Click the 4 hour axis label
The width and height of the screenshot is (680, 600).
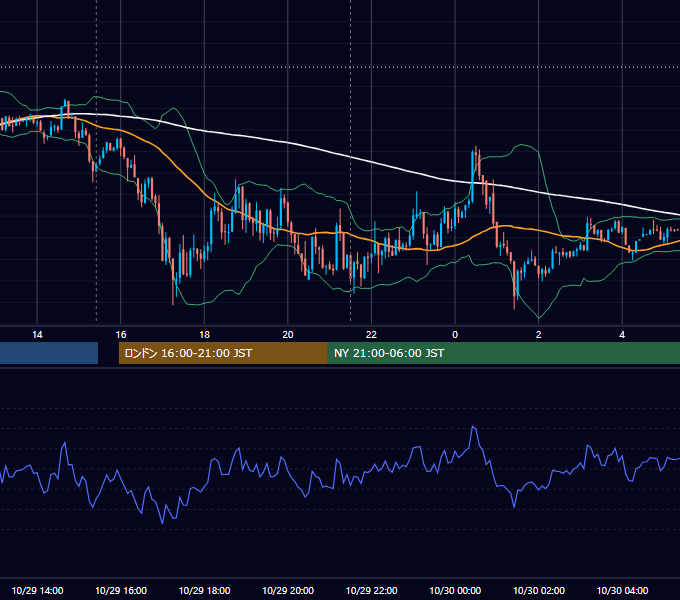tap(622, 334)
